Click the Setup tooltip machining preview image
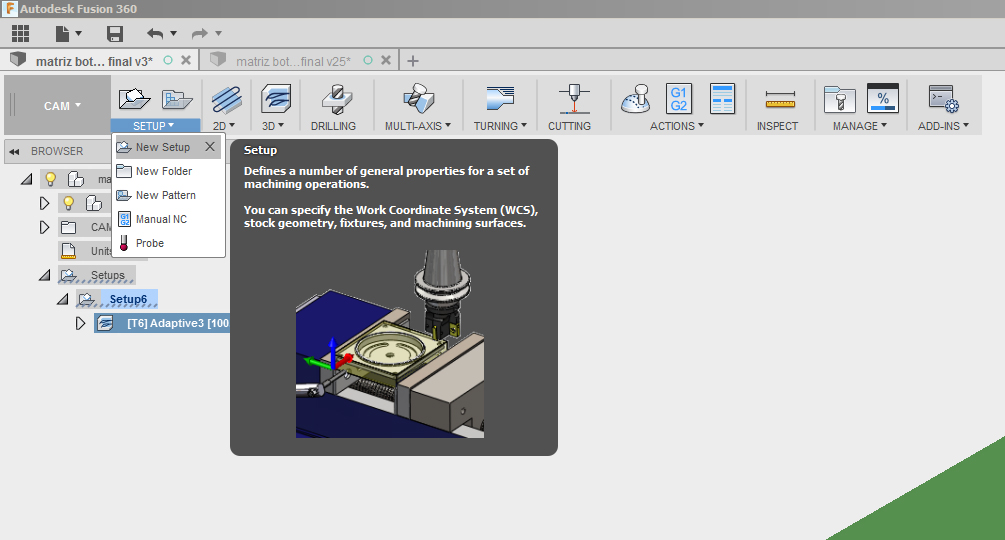1005x540 pixels. click(x=390, y=344)
